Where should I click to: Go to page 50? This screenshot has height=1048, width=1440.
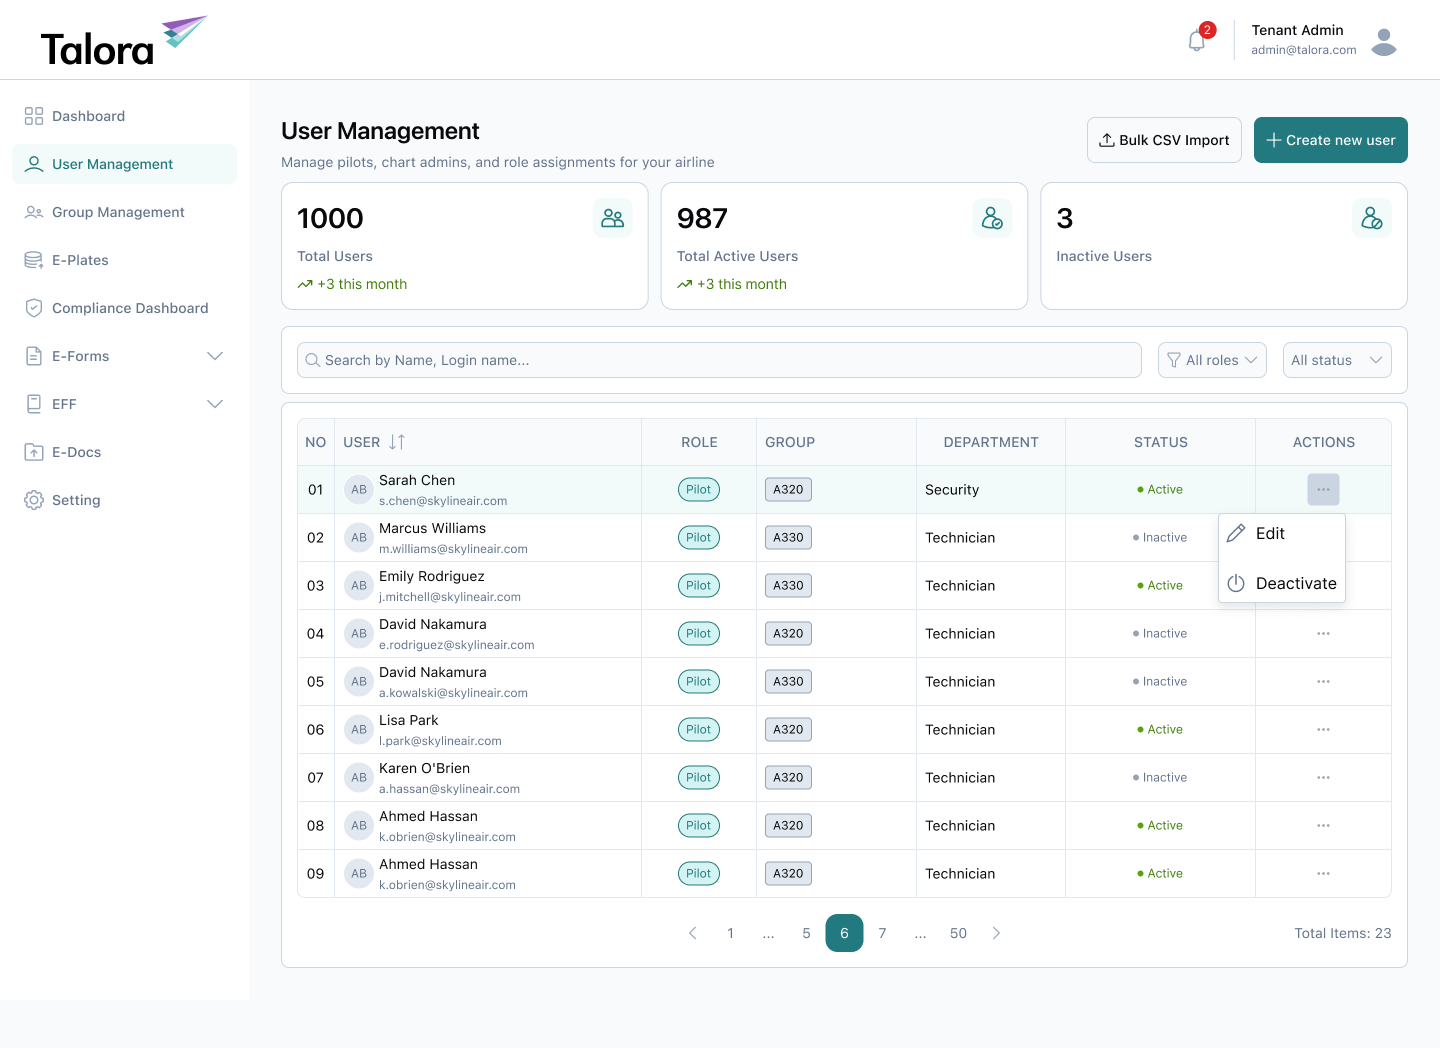[x=958, y=933]
